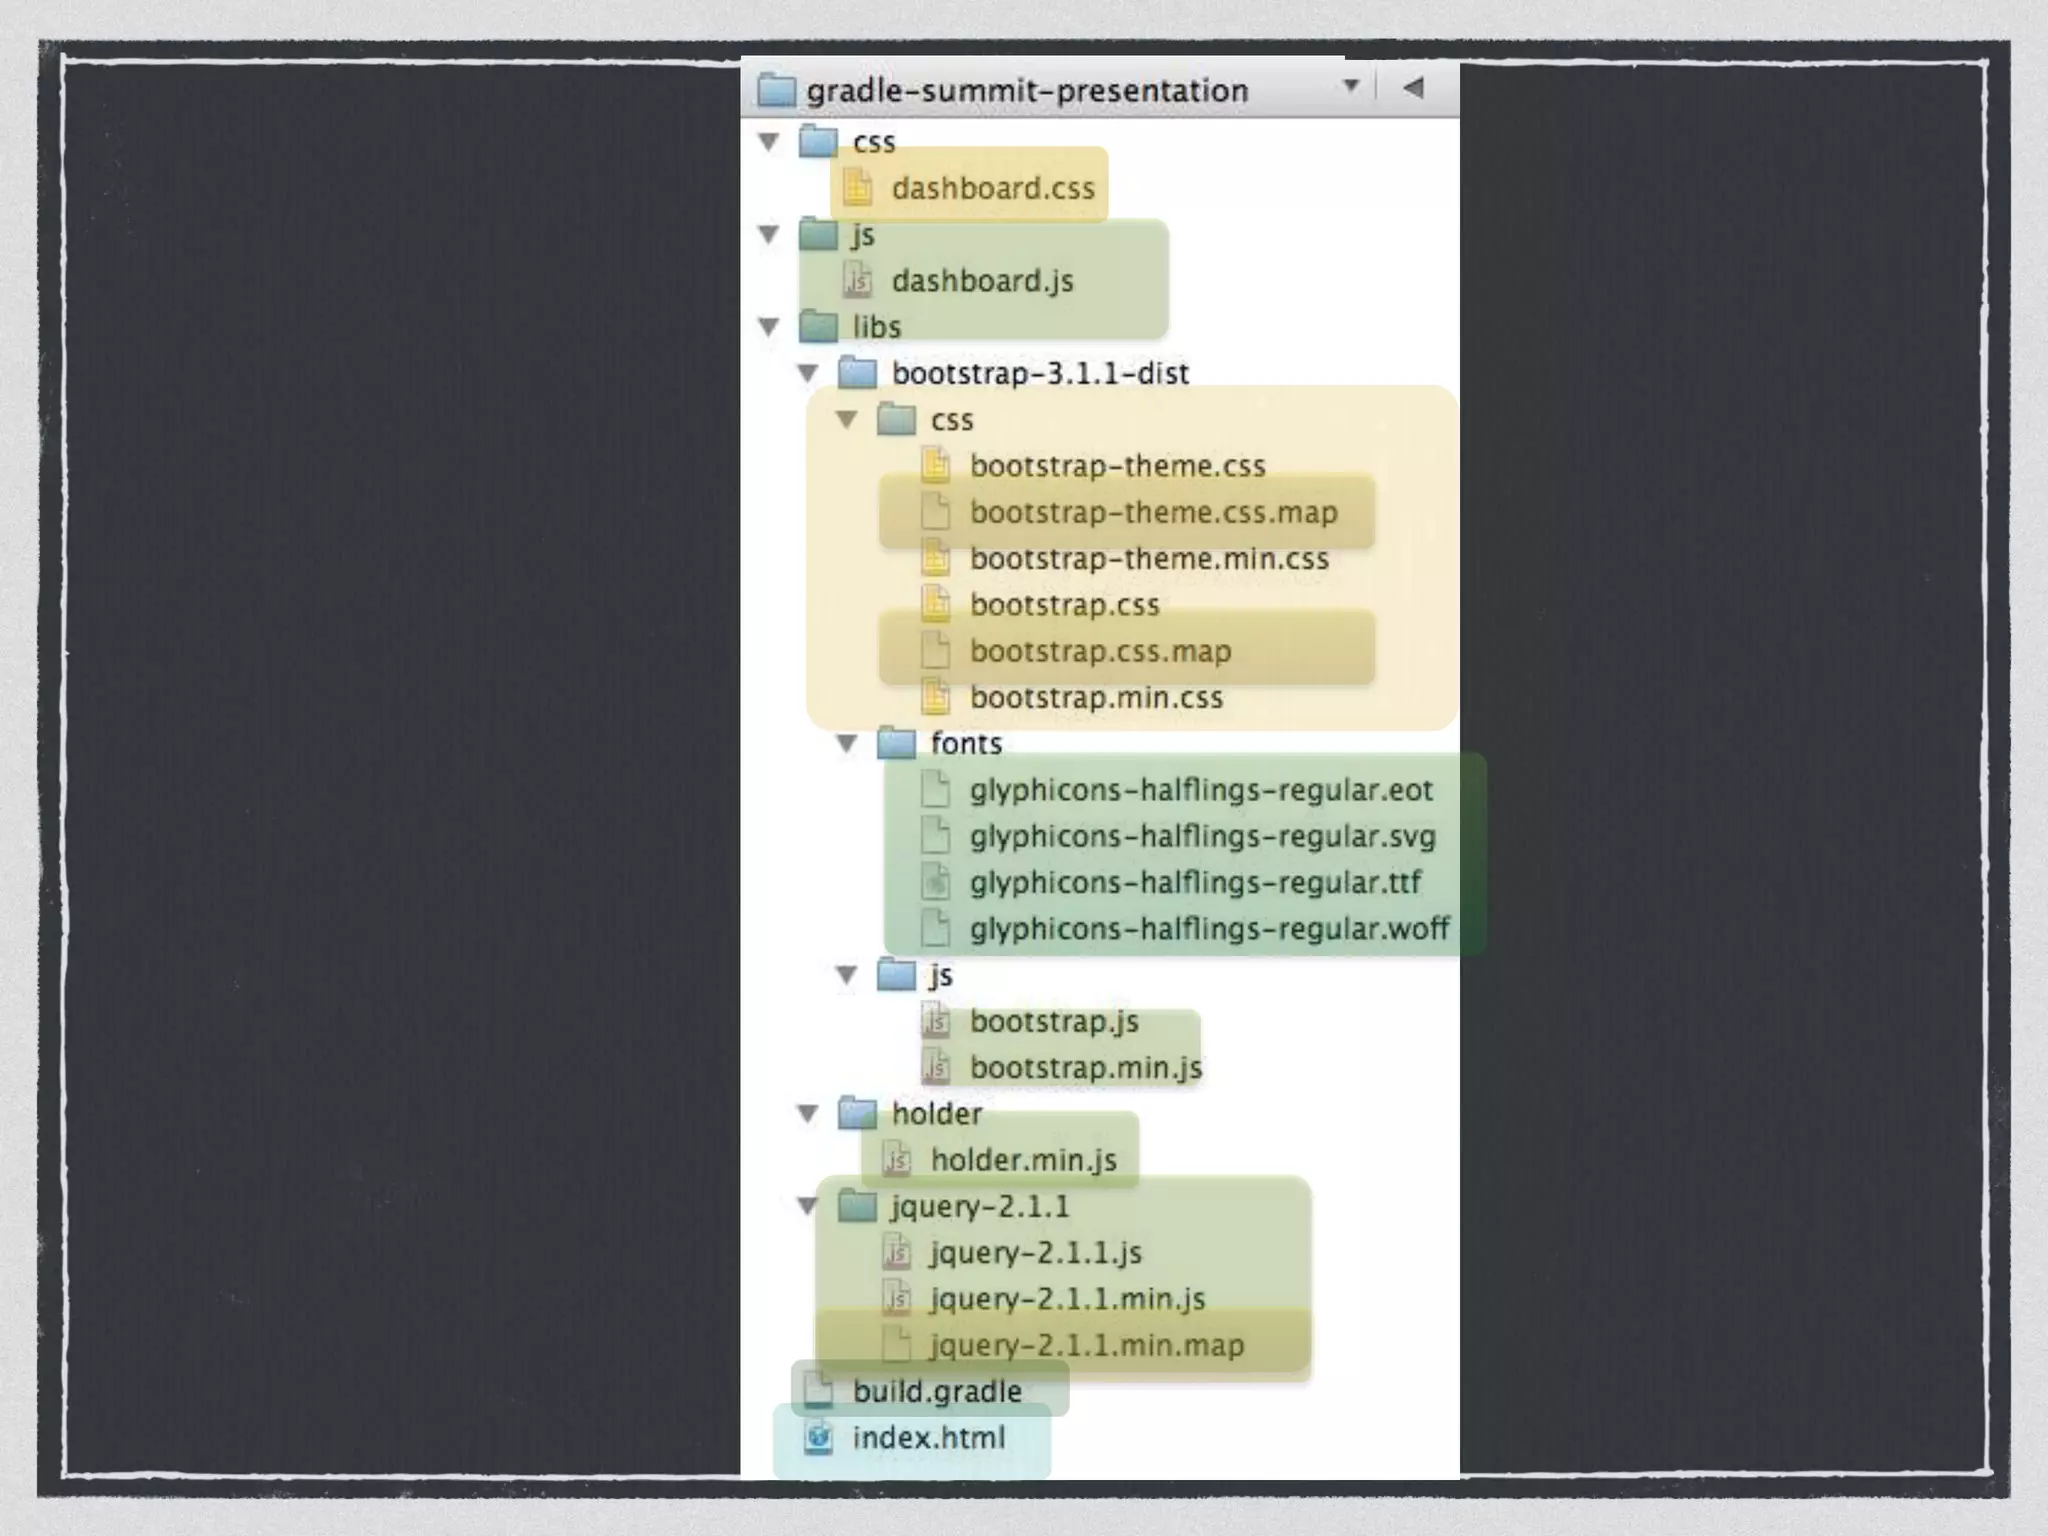The image size is (2048, 1536).
Task: Click the bootstrap.css.map file icon
Action: [x=935, y=650]
